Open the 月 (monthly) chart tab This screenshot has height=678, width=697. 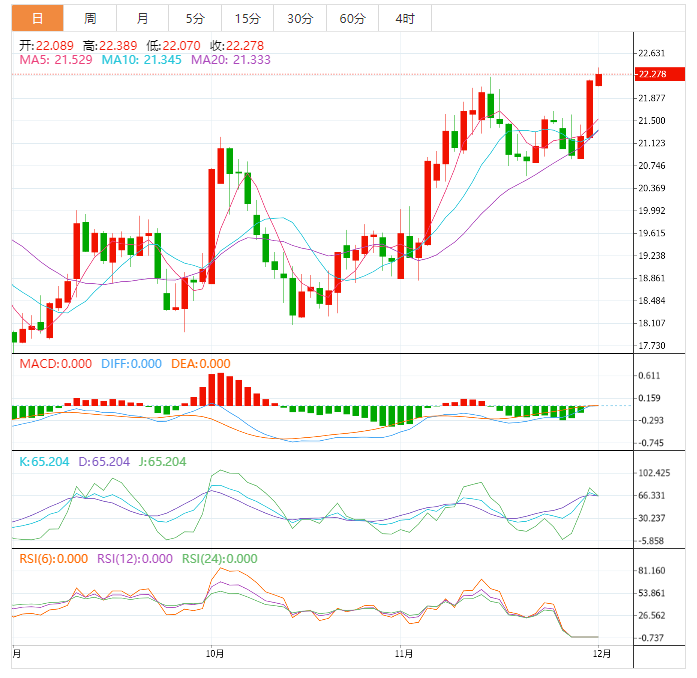click(143, 18)
